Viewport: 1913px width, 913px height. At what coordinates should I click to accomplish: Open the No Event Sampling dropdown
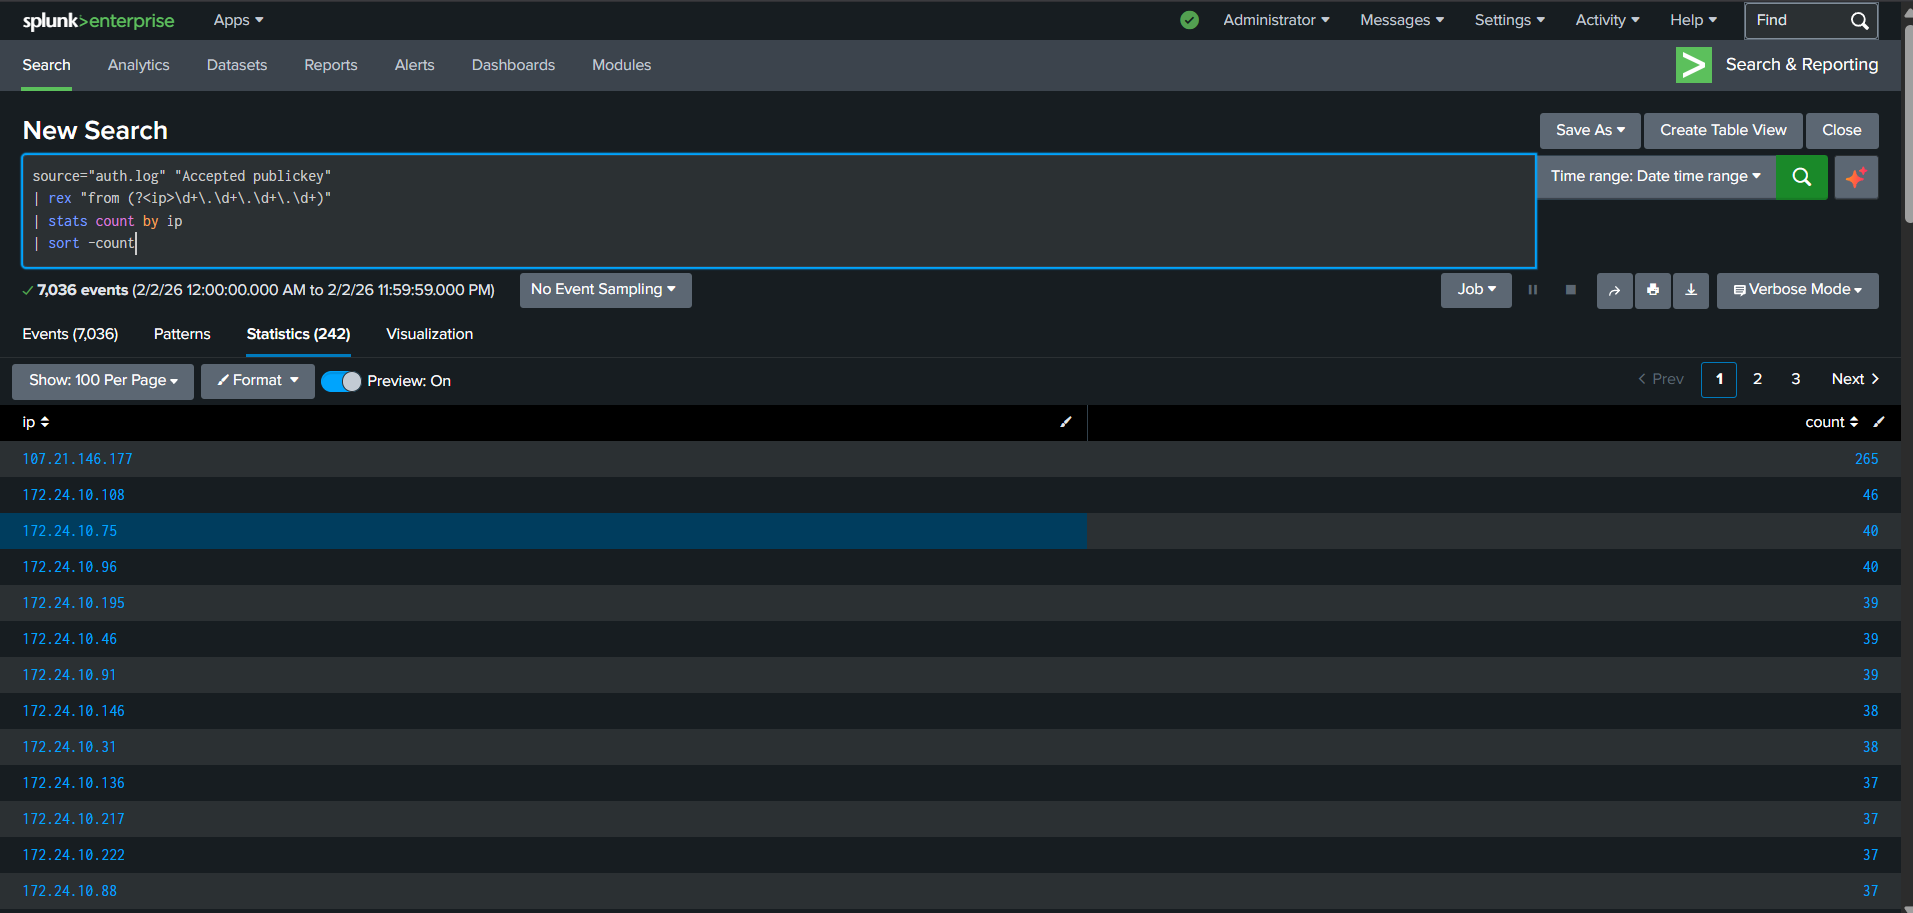point(605,290)
